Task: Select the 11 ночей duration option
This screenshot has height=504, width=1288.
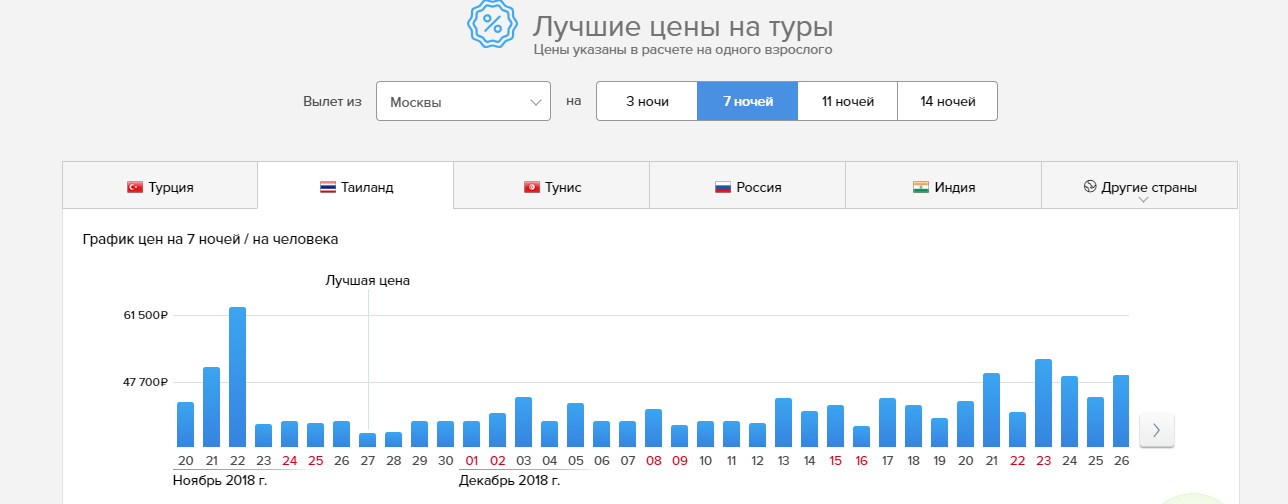Action: 848,101
